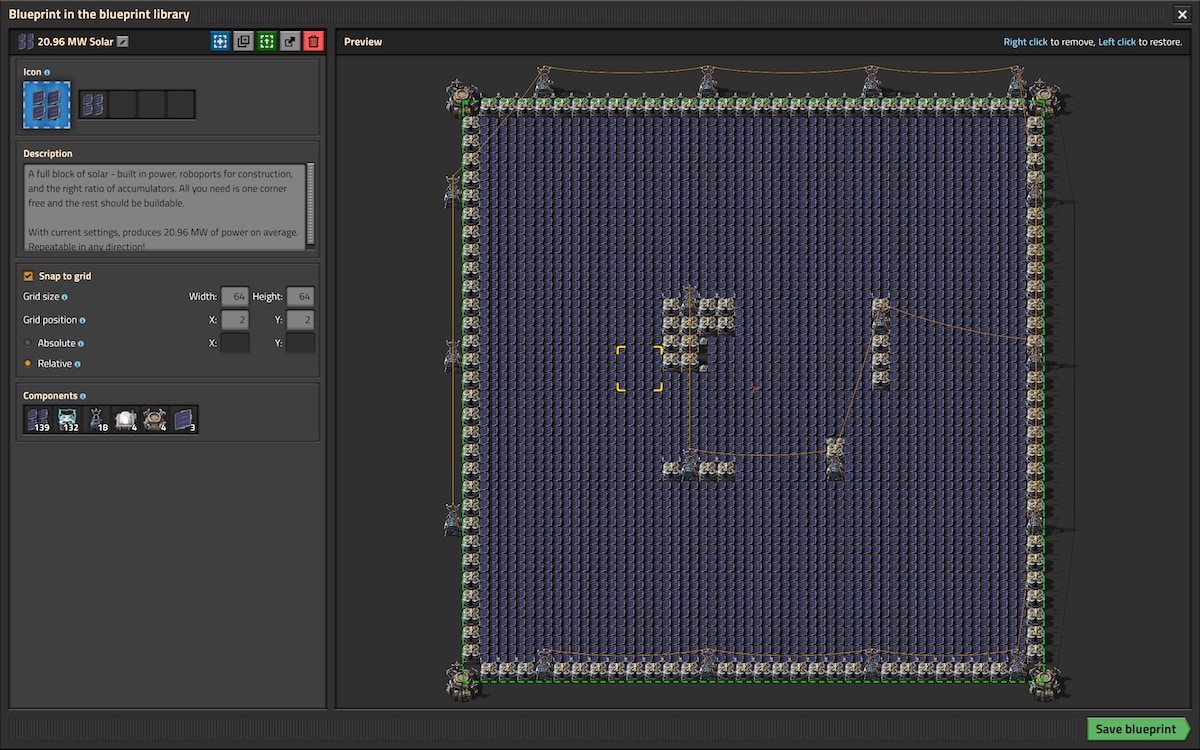
Task: Click first icon slot with solar panels
Action: tap(93, 104)
